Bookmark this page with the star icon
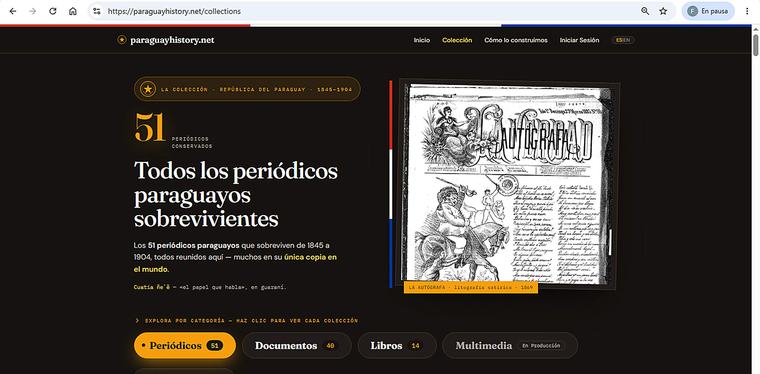The width and height of the screenshot is (760, 374). pos(663,11)
